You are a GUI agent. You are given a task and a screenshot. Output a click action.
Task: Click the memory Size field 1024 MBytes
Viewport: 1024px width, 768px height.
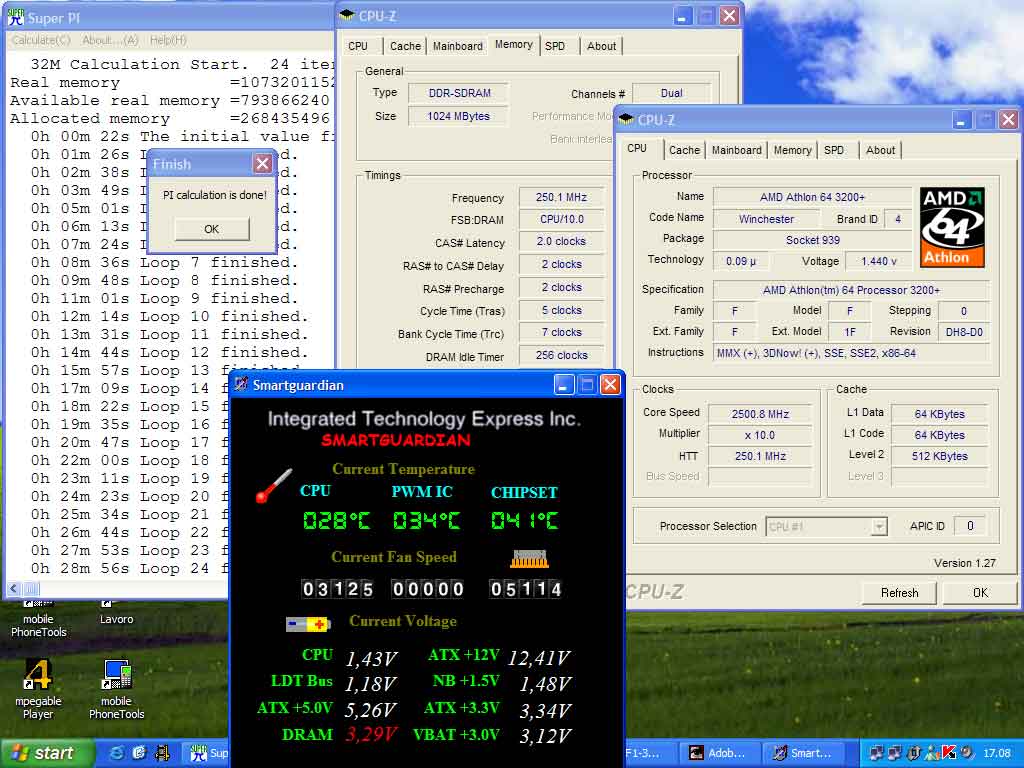coord(459,116)
